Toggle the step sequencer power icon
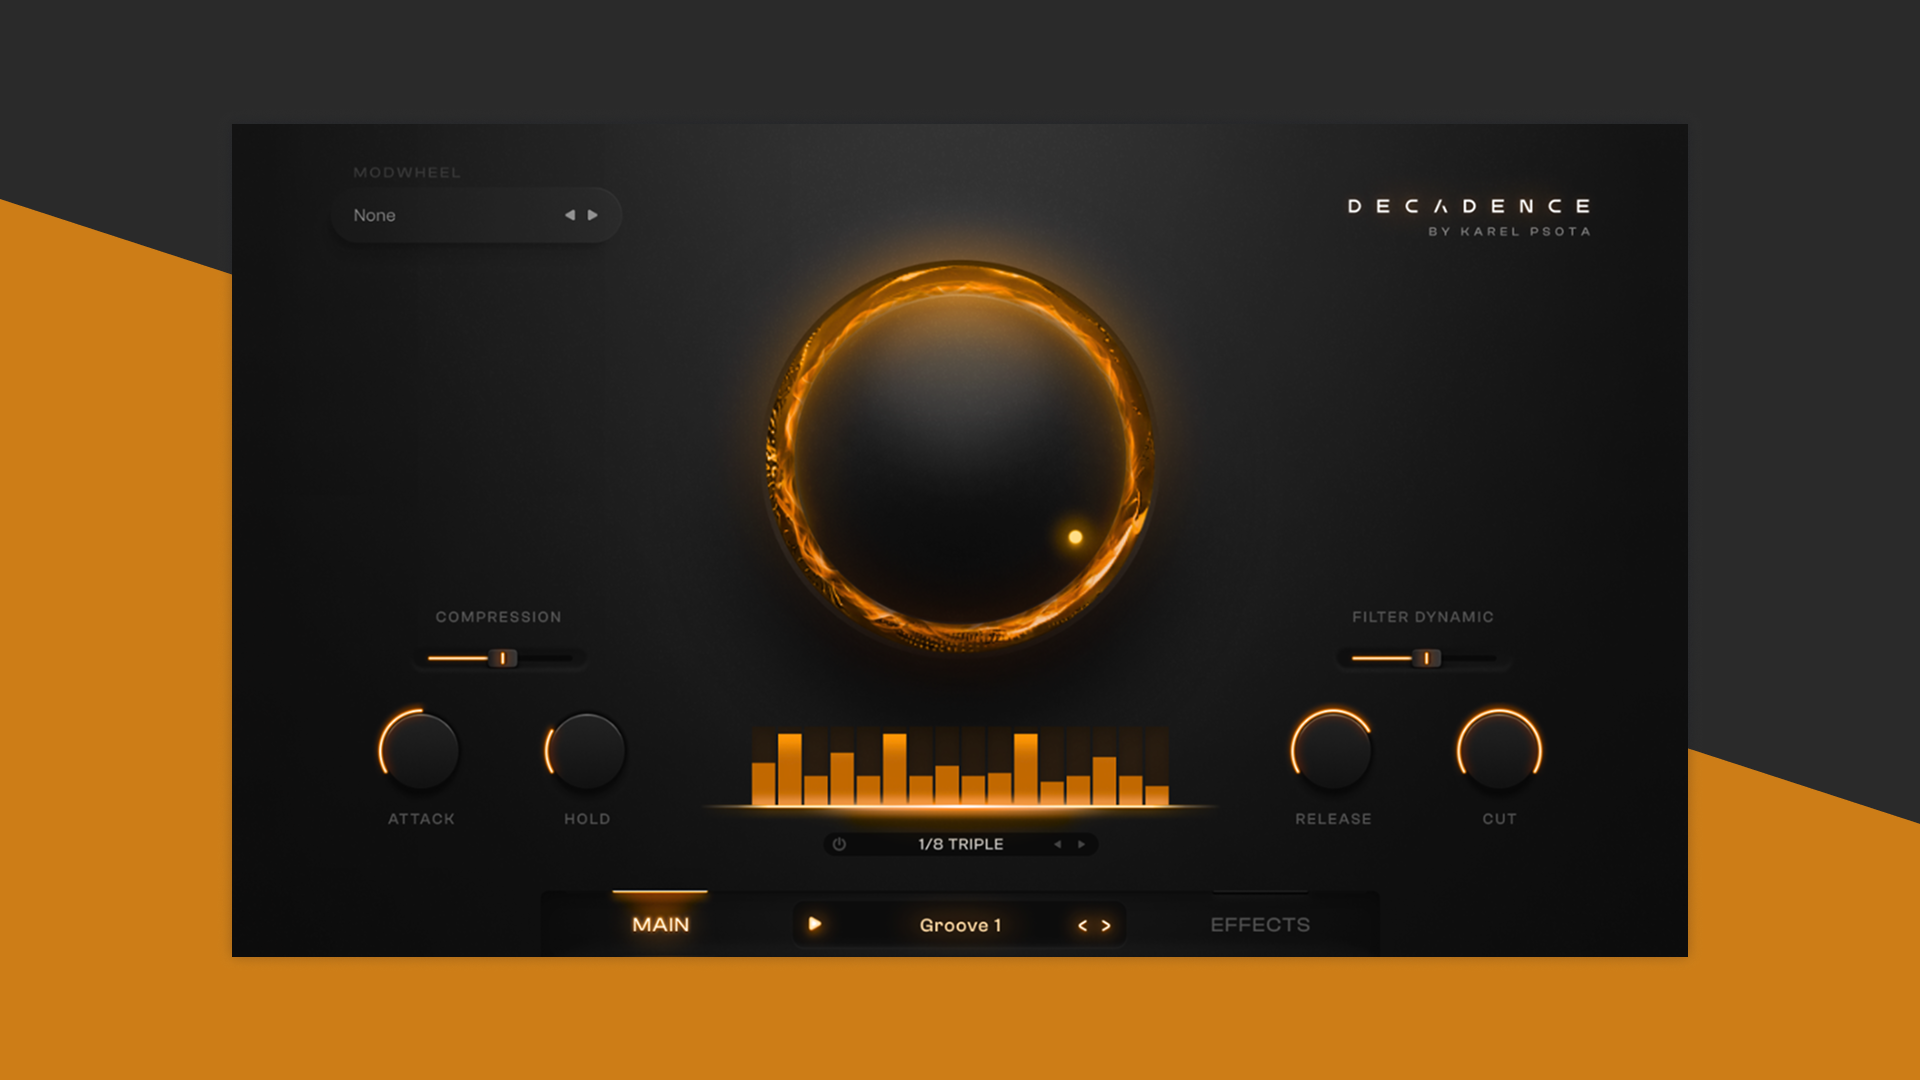Screen dimensions: 1920x1080 pyautogui.click(x=839, y=844)
